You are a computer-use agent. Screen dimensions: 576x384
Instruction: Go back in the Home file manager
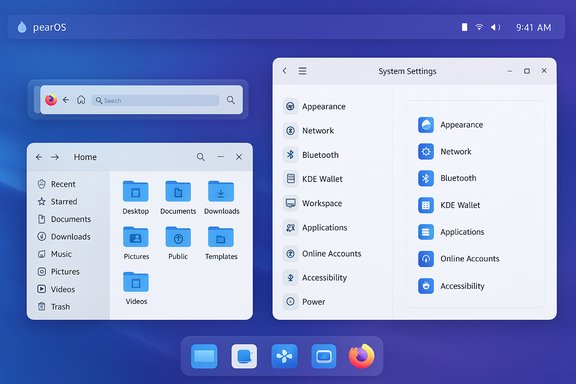tap(39, 157)
